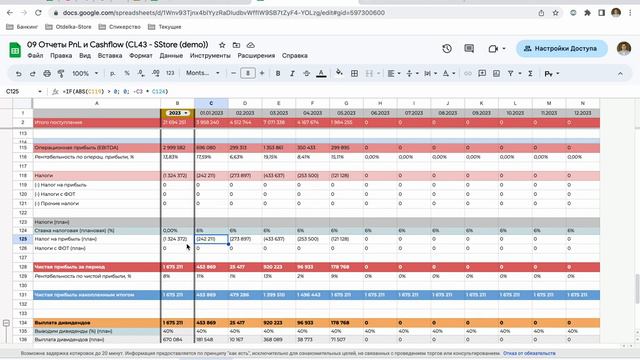Insert a chart from the toolbar
Image resolution: width=640 pixels, height=360 pixels.
[x=496, y=73]
